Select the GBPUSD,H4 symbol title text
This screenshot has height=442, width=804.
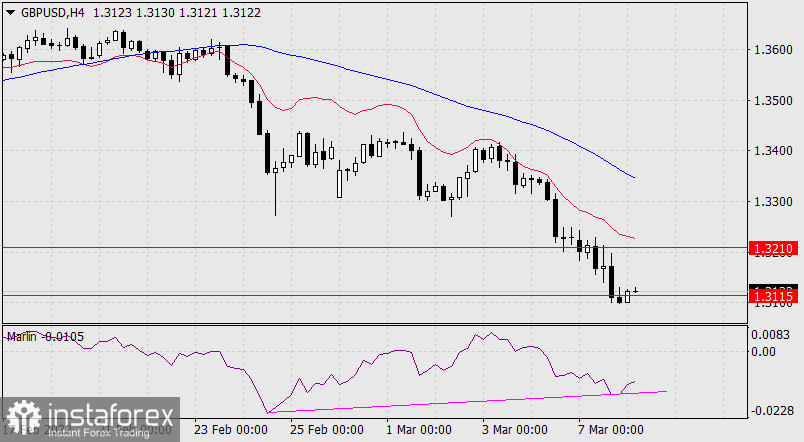point(52,13)
